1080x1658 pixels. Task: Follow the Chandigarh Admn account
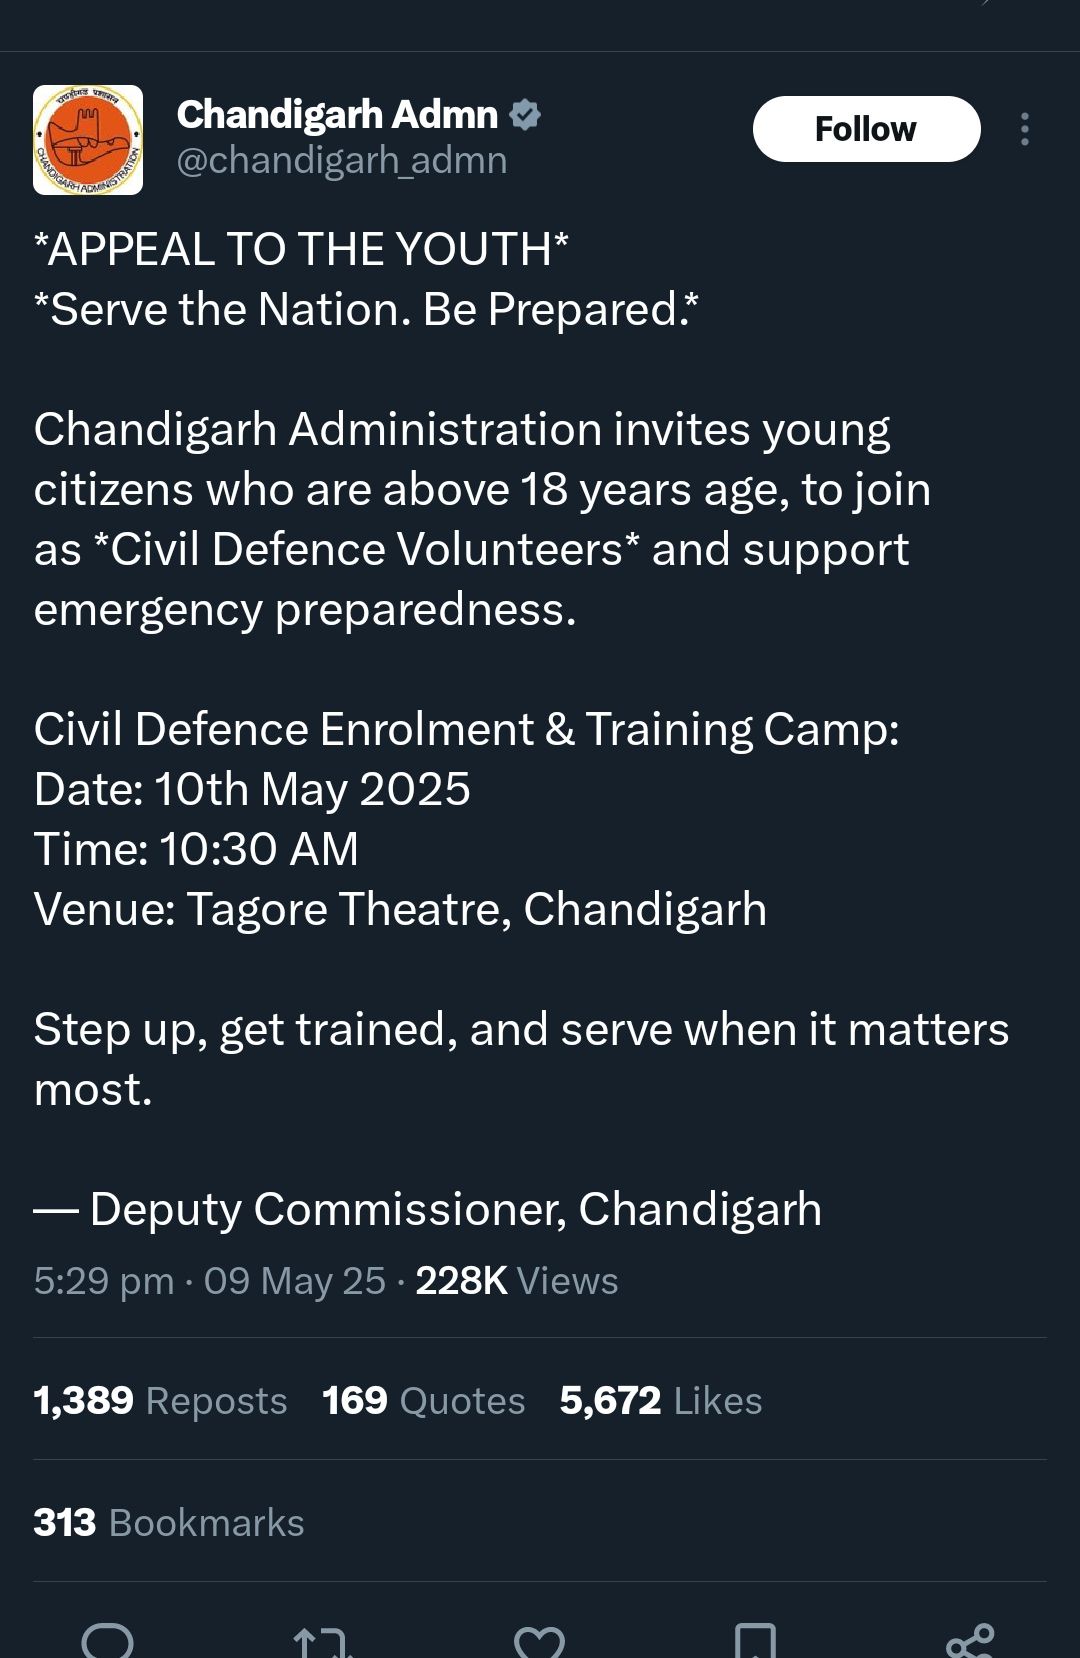[x=866, y=129]
